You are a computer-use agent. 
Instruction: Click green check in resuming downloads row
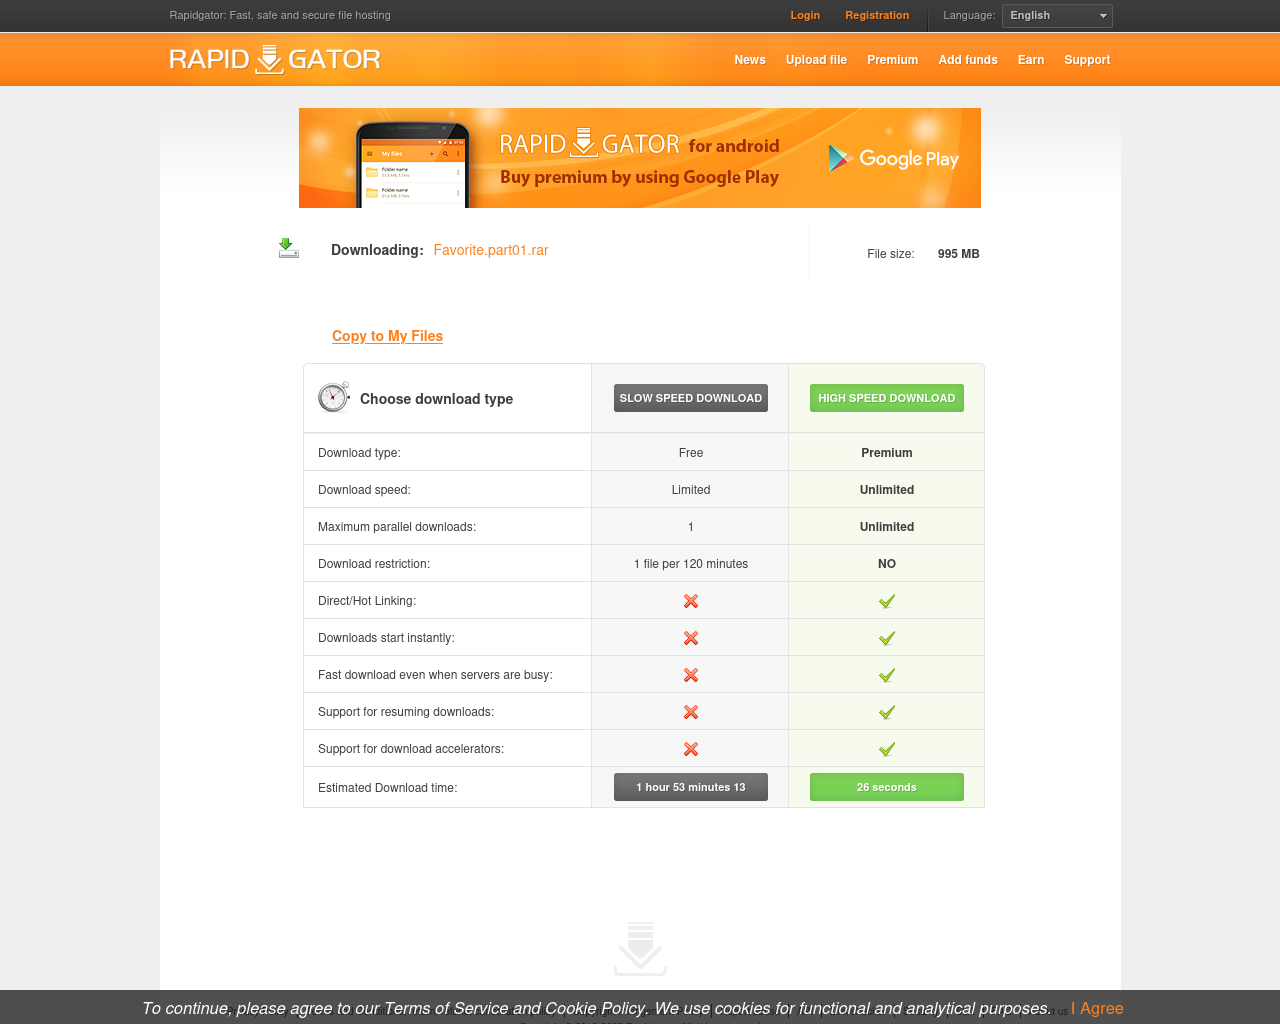pos(887,712)
